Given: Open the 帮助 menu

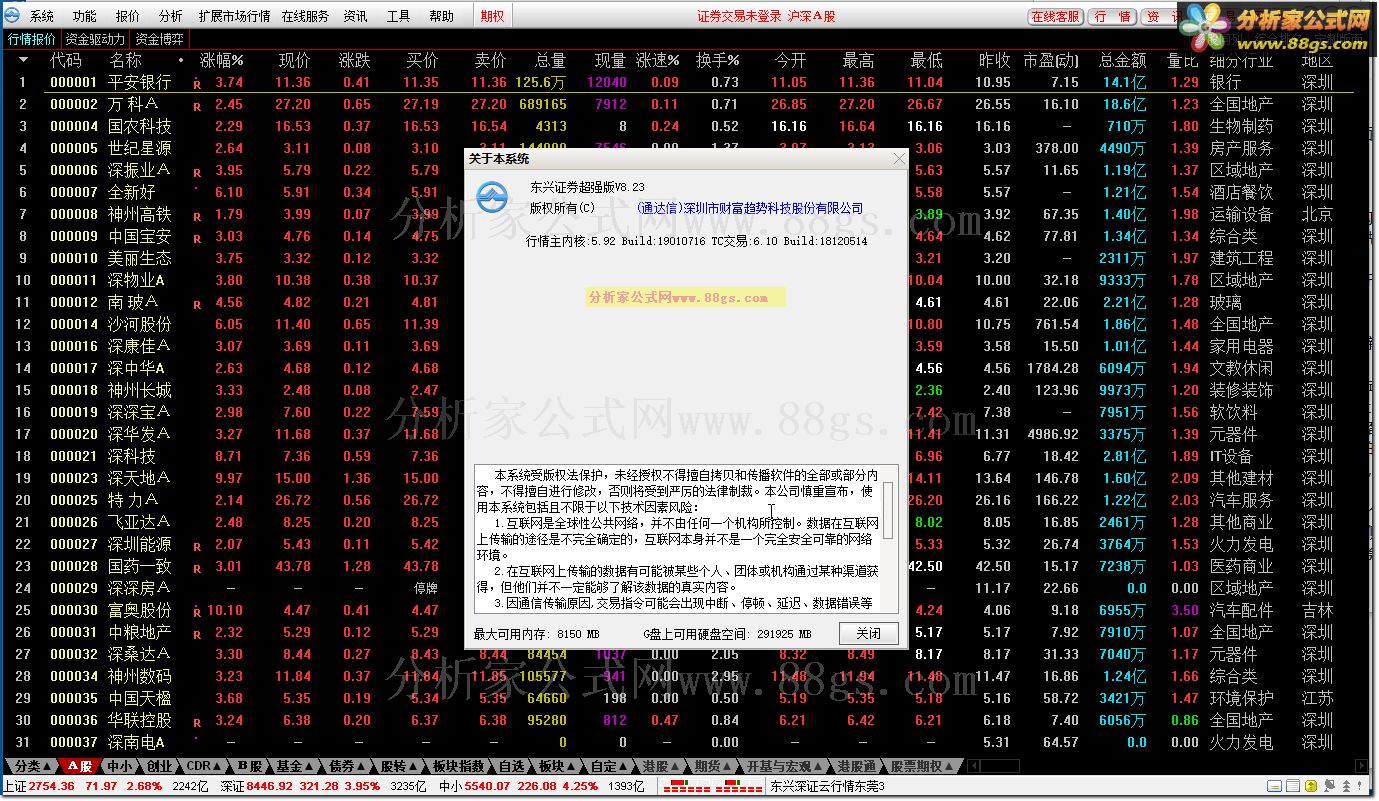Looking at the screenshot, I should [x=441, y=16].
